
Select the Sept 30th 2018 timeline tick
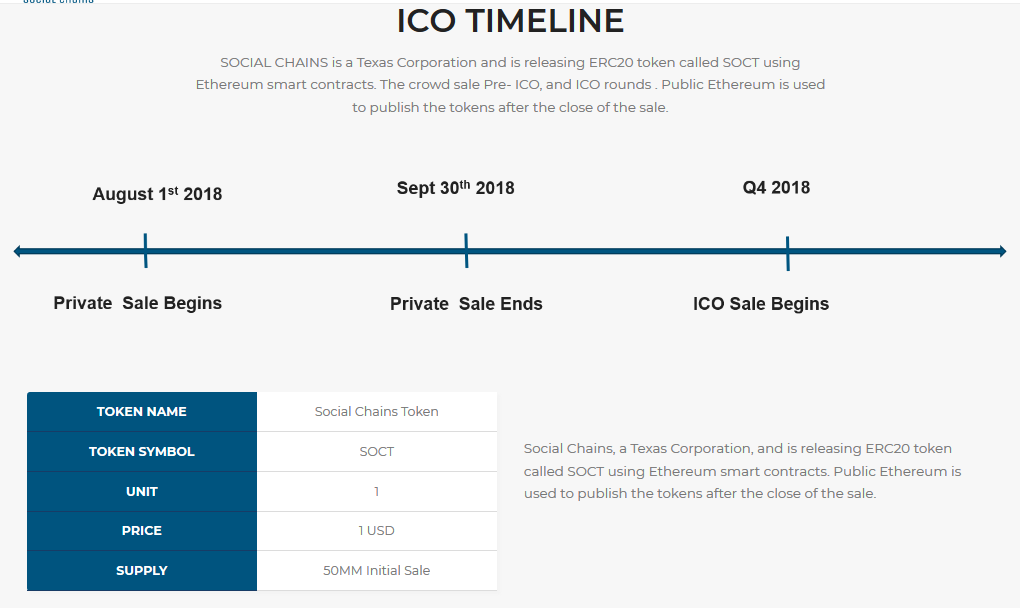(x=466, y=250)
